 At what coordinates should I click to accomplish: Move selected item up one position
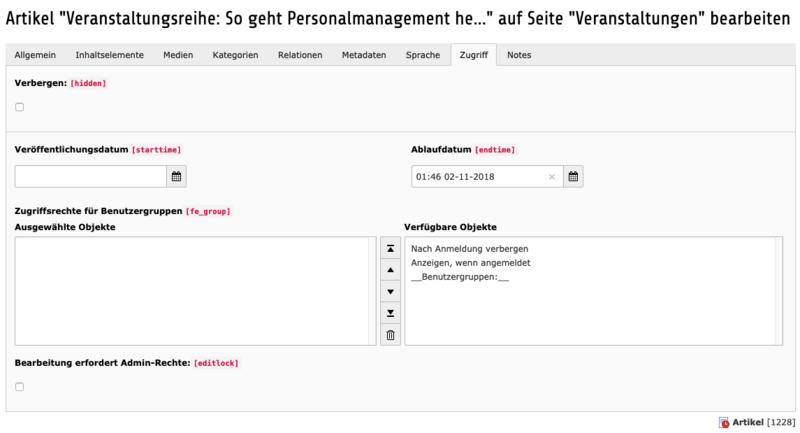pyautogui.click(x=390, y=270)
